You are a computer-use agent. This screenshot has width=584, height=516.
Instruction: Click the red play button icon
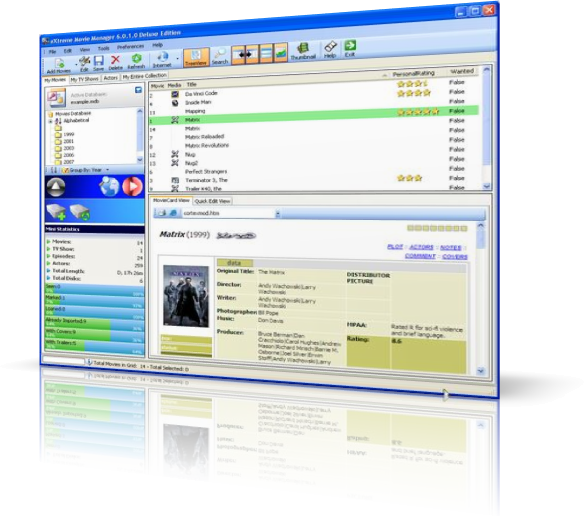133,186
